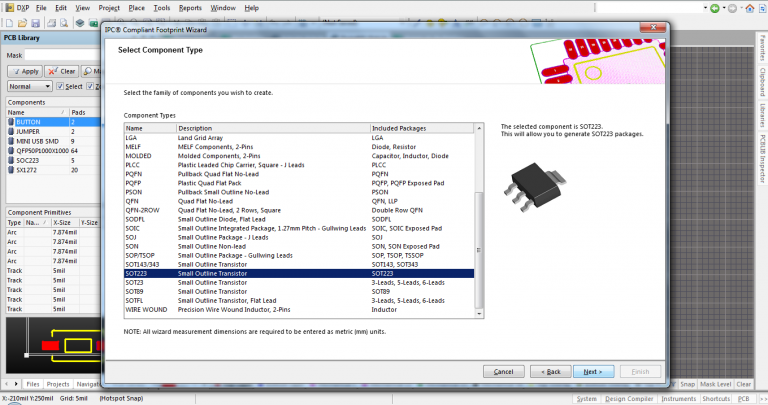Click the Design Compiler status bar button
Image resolution: width=768 pixels, height=405 pixels.
pyautogui.click(x=629, y=399)
